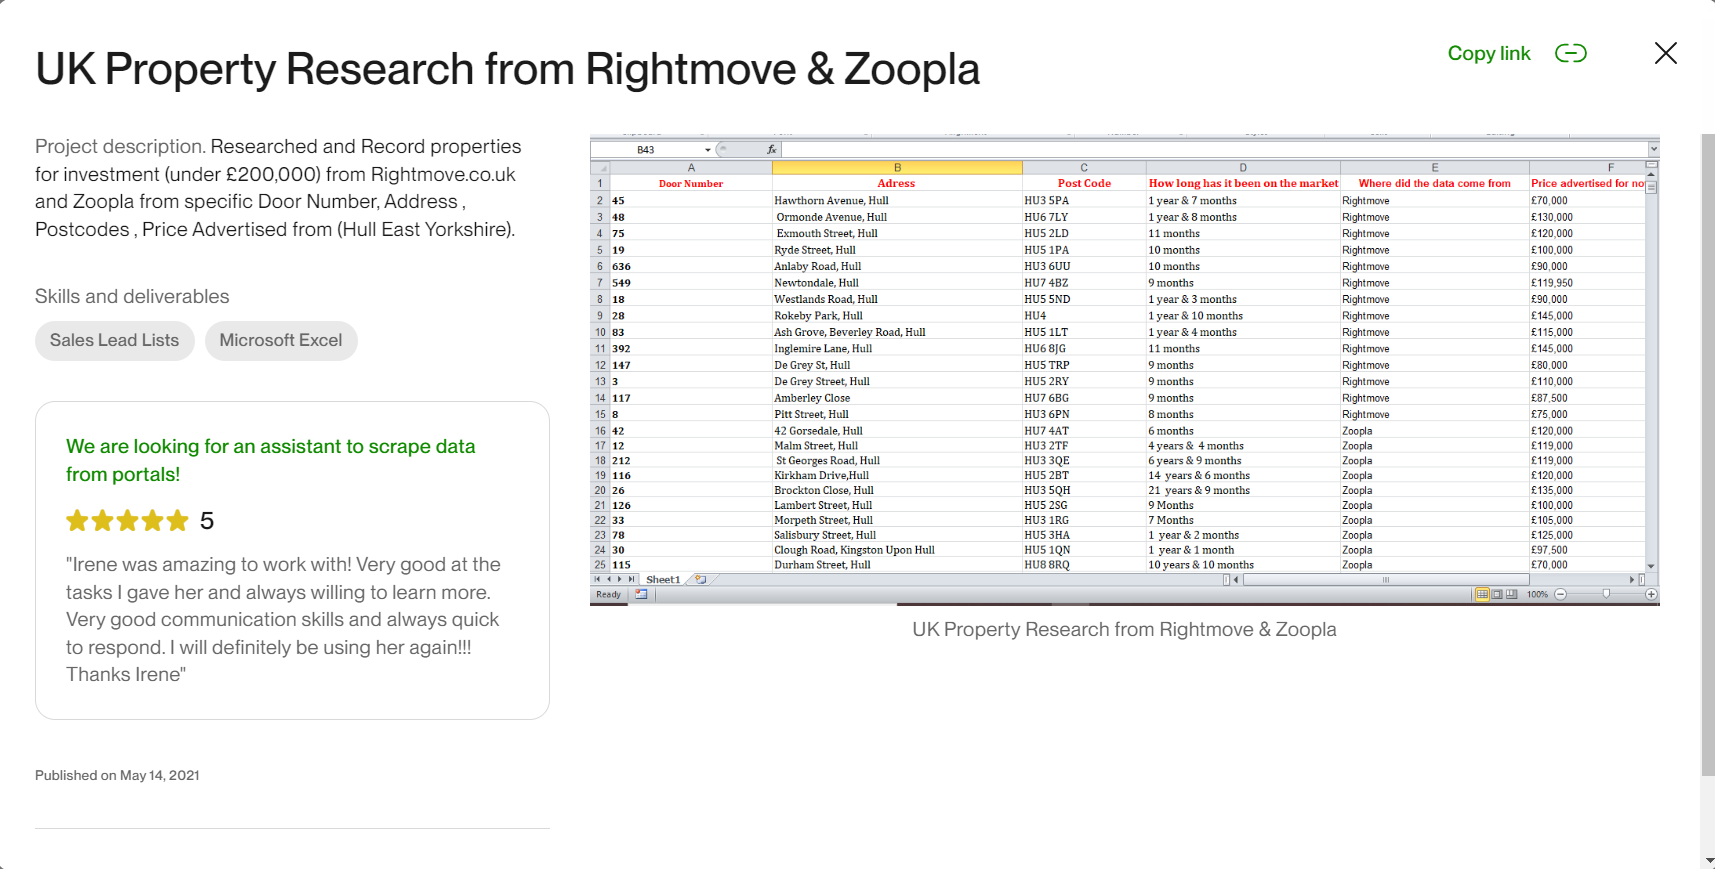Click the 'Durham Street, Hull' cell
This screenshot has width=1715, height=869.
897,565
